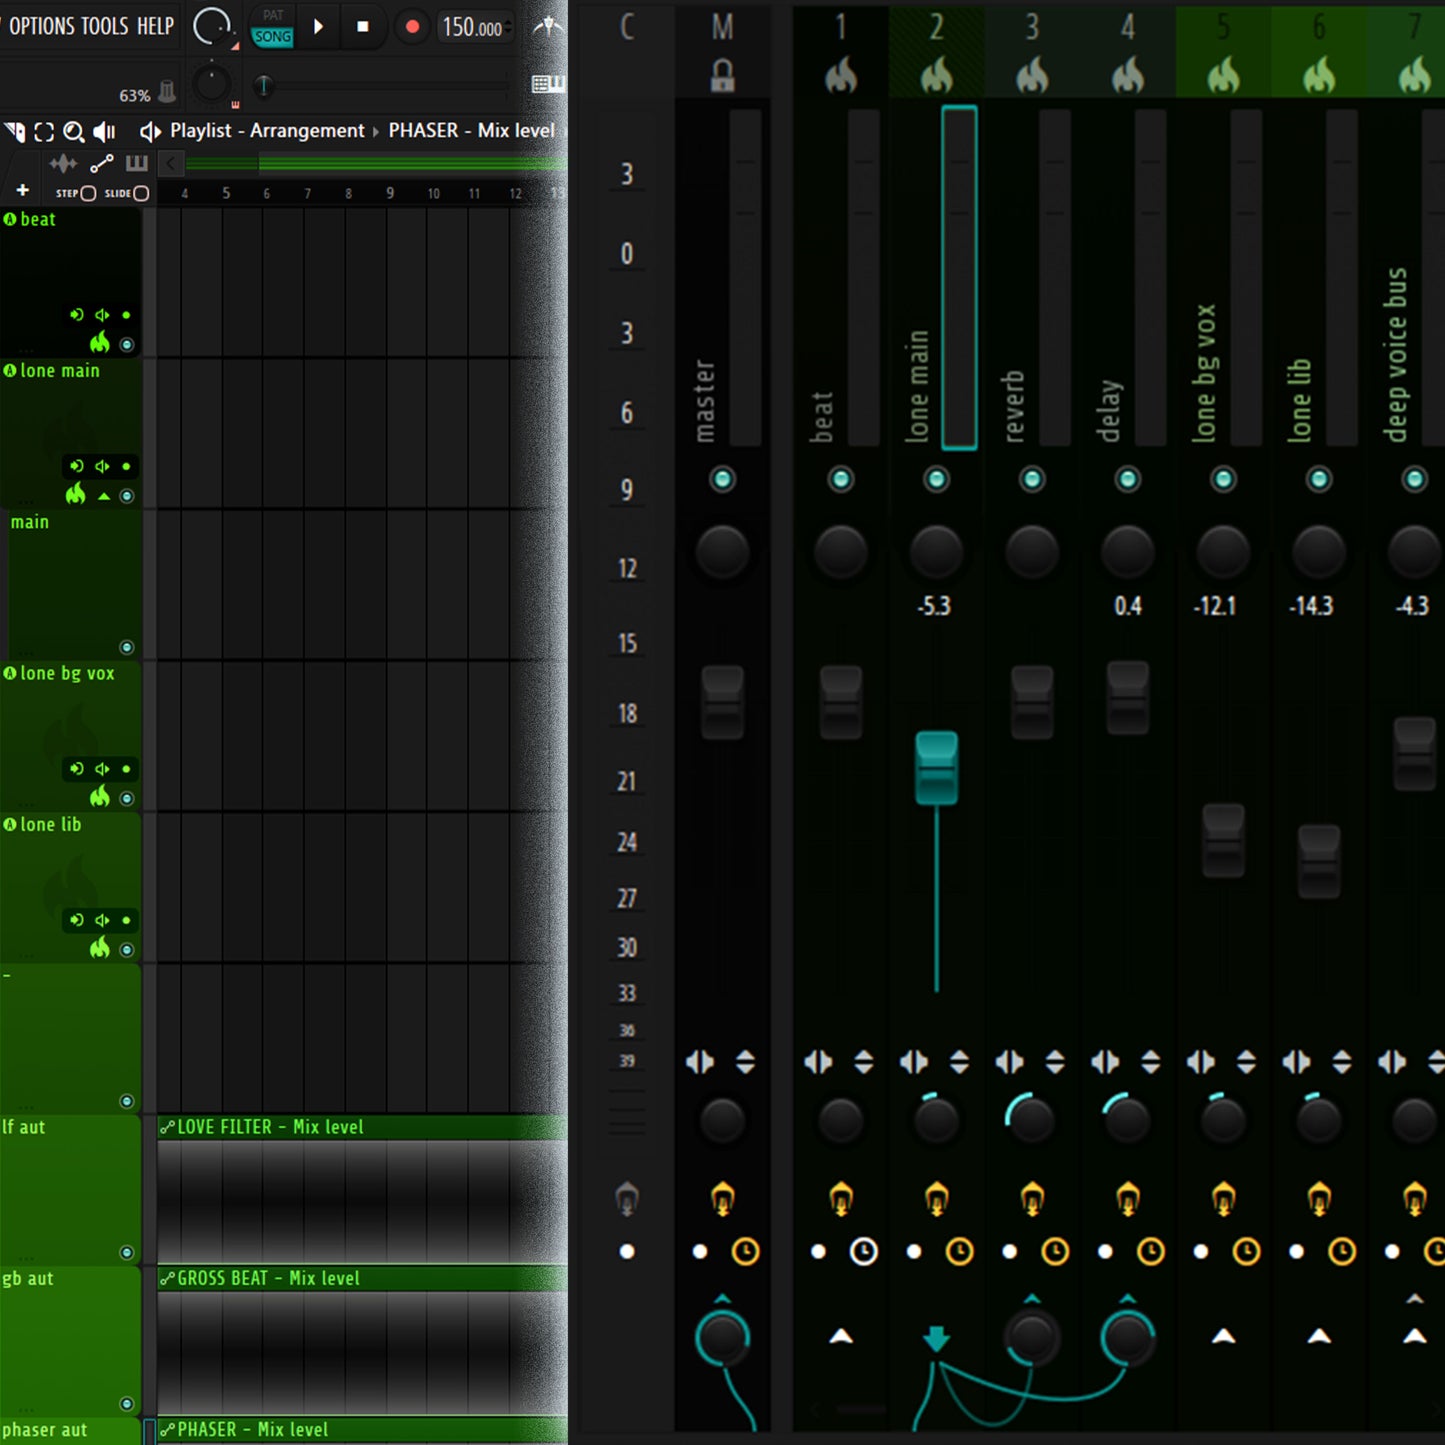Viewport: 1445px width, 1445px height.
Task: Add a new track with the plus icon
Action: (23, 190)
